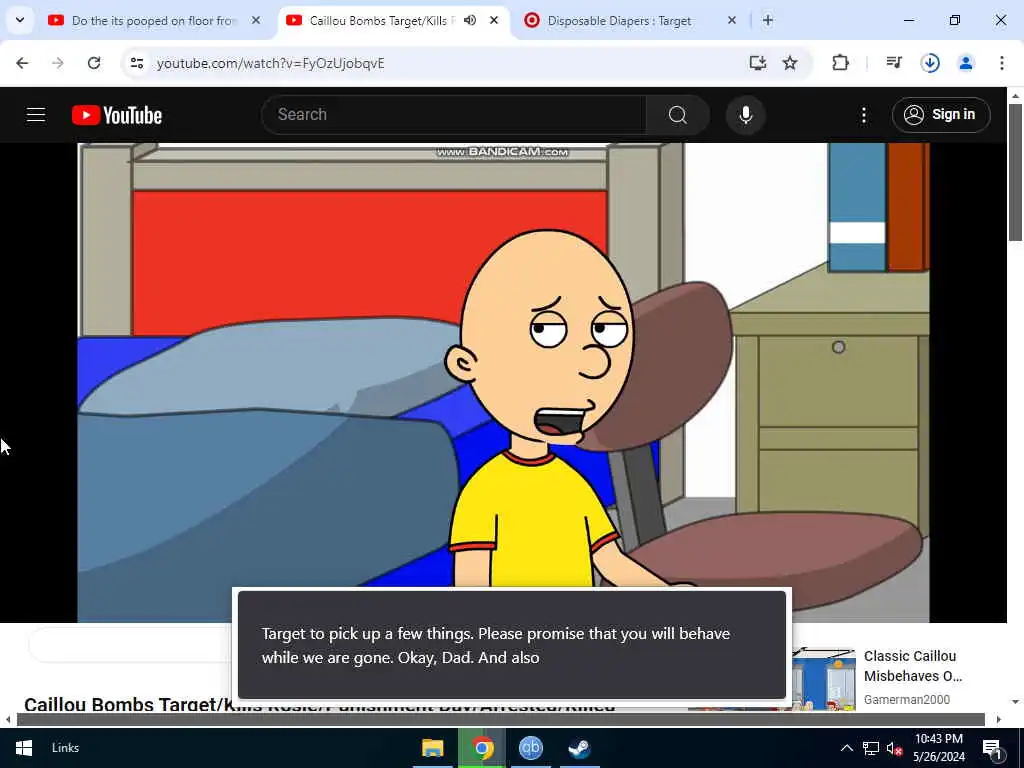Click the horizontal scrollbar thumb
The image size is (1024, 768).
coord(500,720)
